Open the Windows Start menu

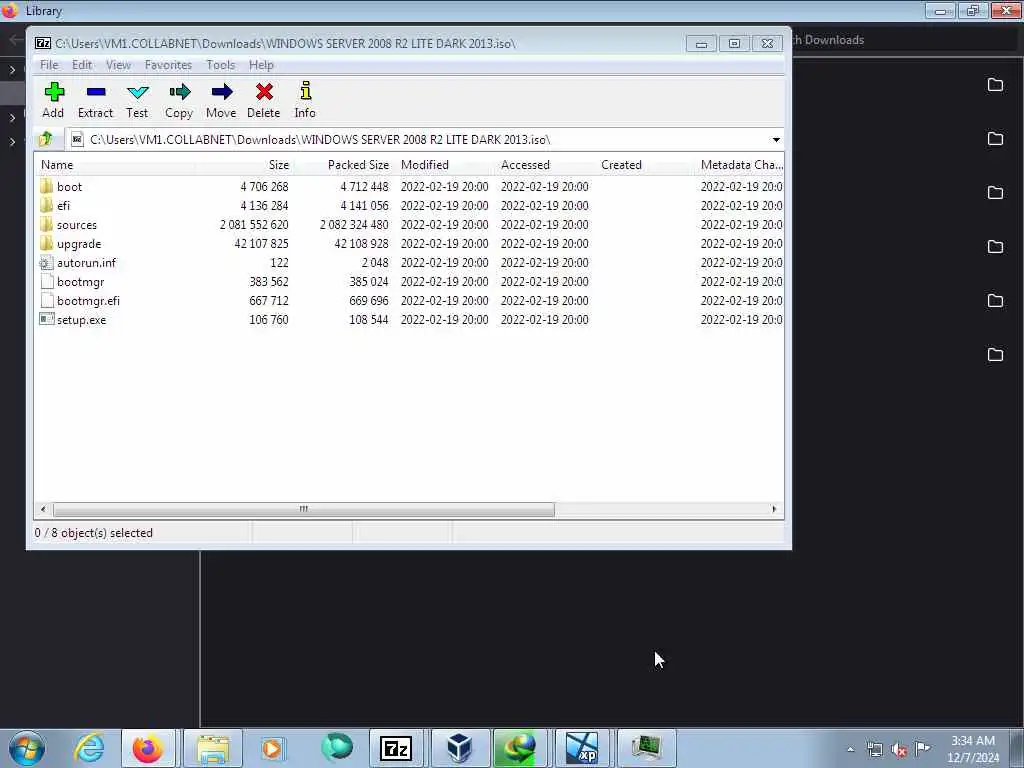click(26, 748)
